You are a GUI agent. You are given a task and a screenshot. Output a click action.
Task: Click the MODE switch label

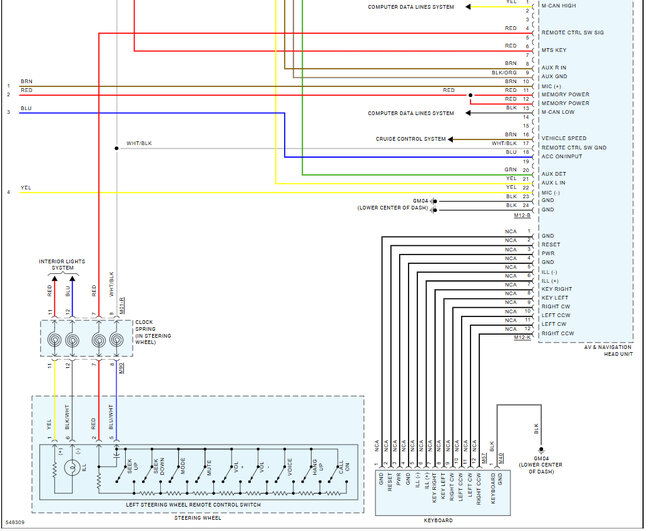tap(183, 466)
